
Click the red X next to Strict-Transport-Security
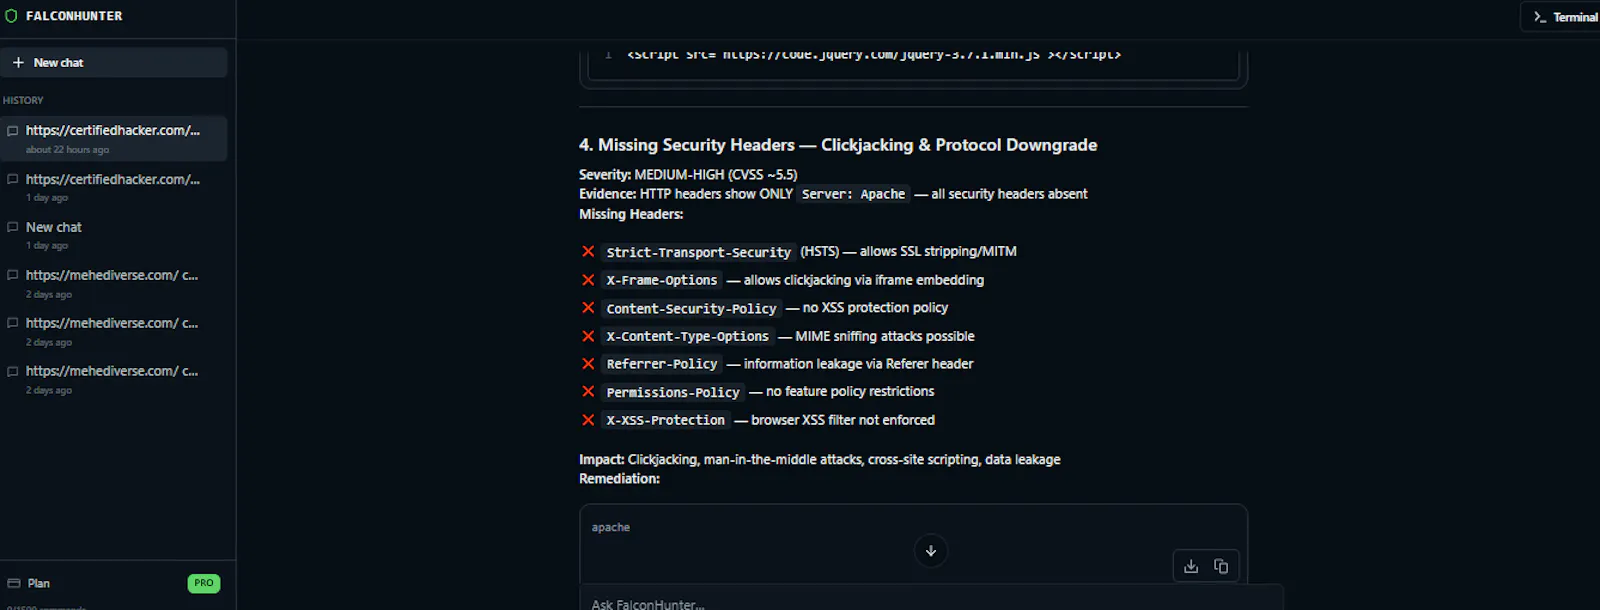[x=588, y=252]
